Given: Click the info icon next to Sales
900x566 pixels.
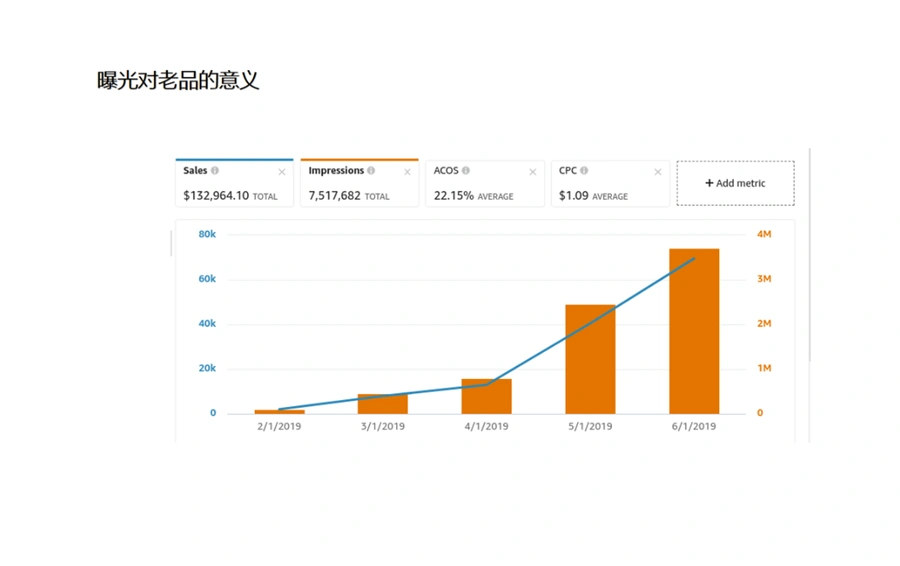Looking at the screenshot, I should coord(215,170).
